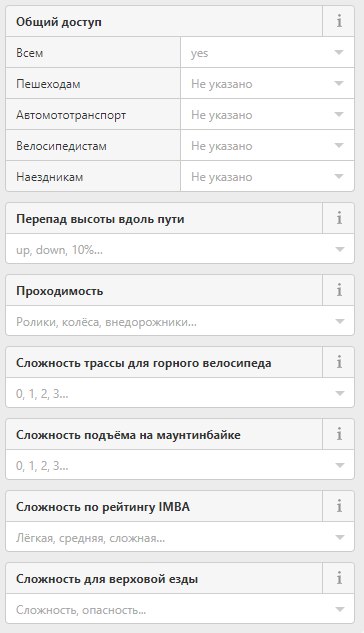
Task: Click the Сложность подъёма на маунтинбайке value field
Action: [x=180, y=465]
